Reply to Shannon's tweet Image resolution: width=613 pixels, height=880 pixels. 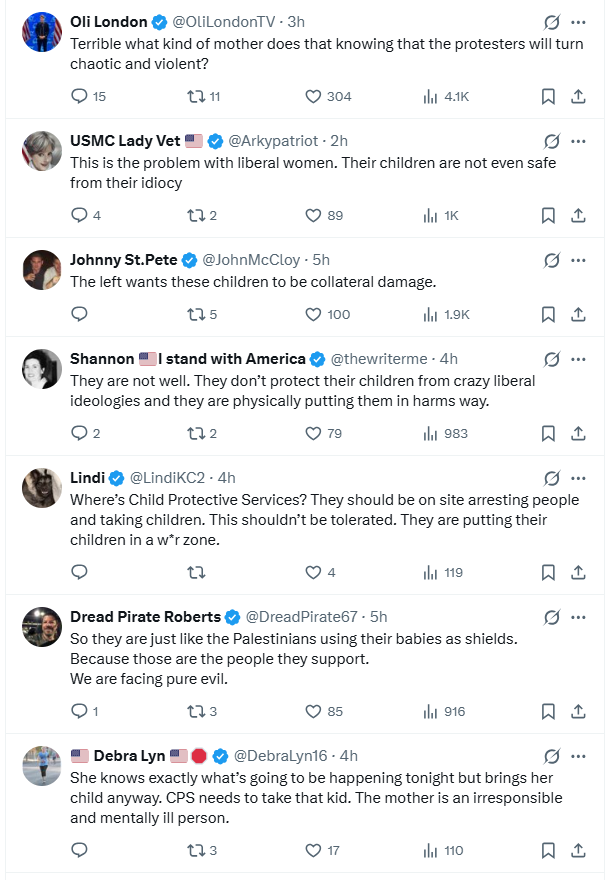[81, 433]
